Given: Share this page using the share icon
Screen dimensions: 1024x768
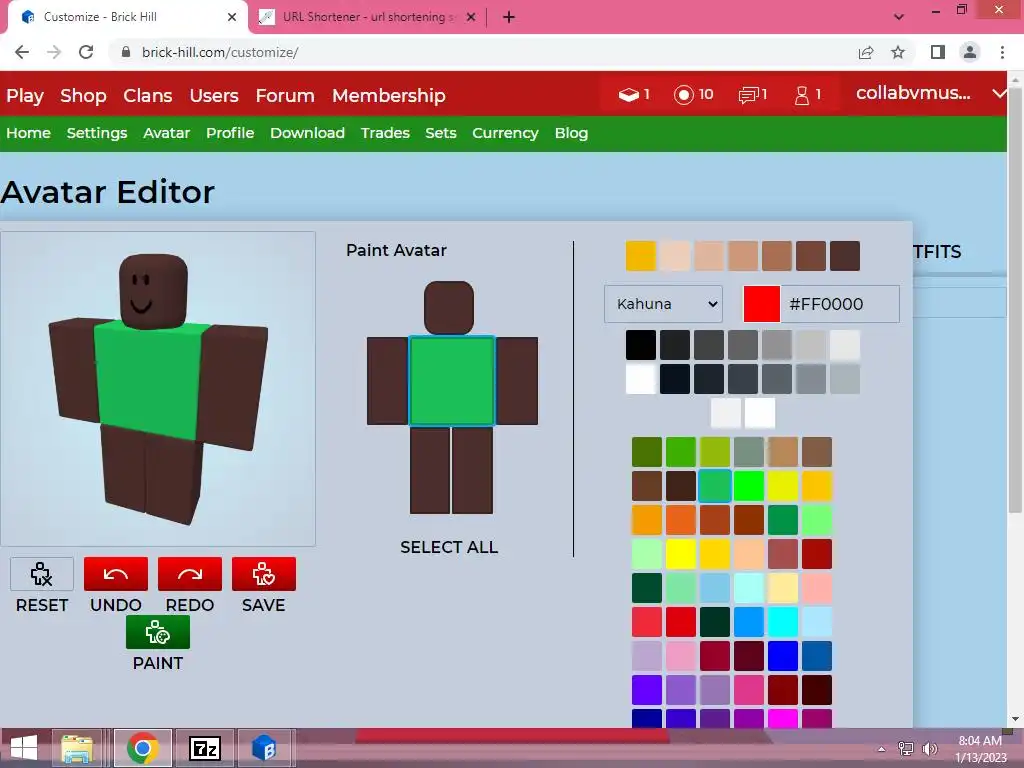Looking at the screenshot, I should 866,52.
